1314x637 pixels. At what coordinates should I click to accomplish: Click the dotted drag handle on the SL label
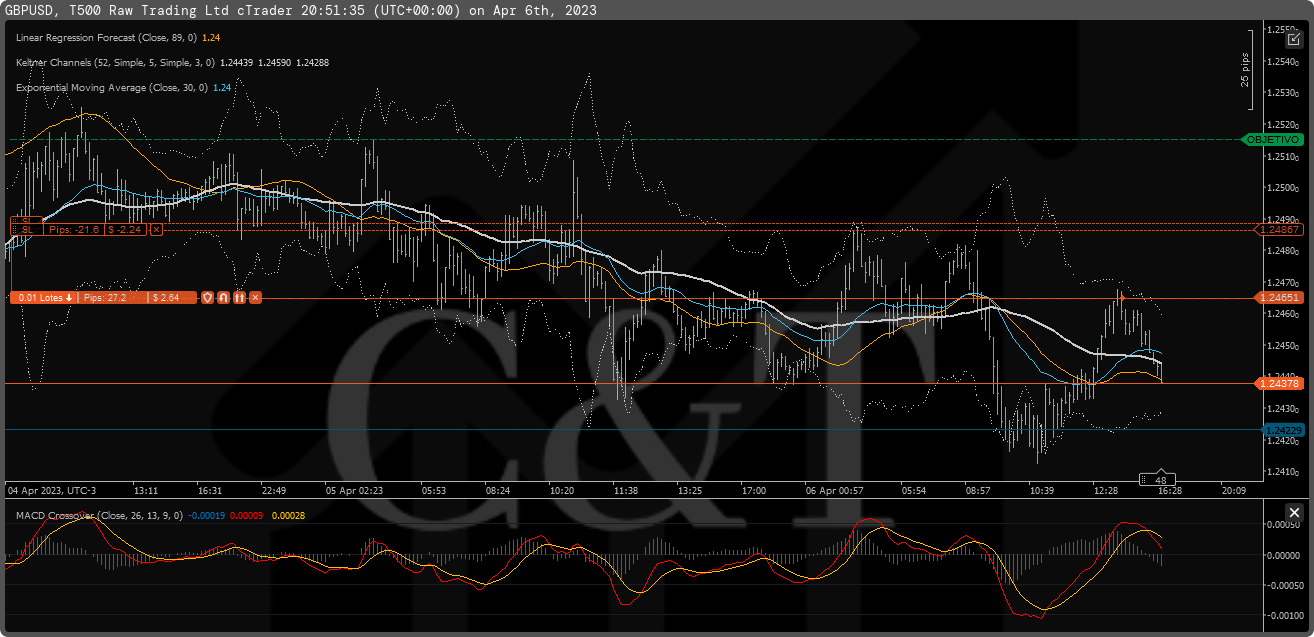14,230
